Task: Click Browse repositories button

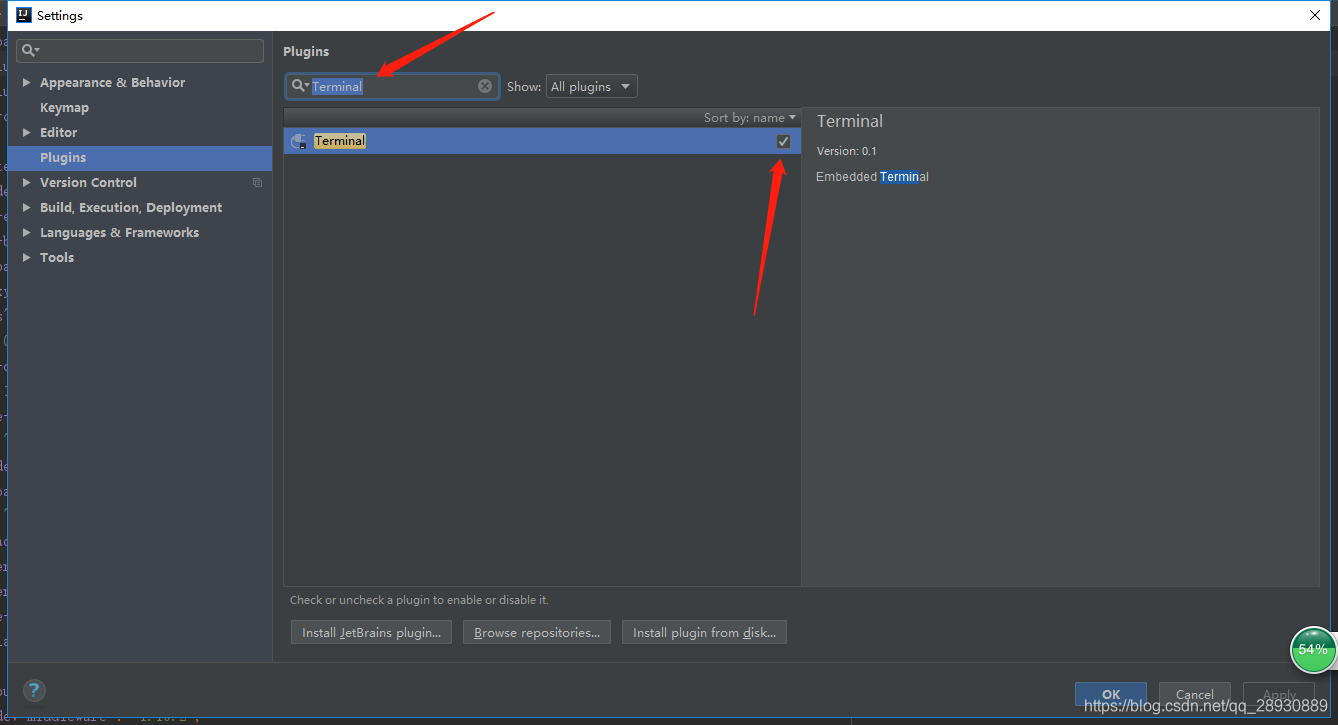Action: (537, 632)
